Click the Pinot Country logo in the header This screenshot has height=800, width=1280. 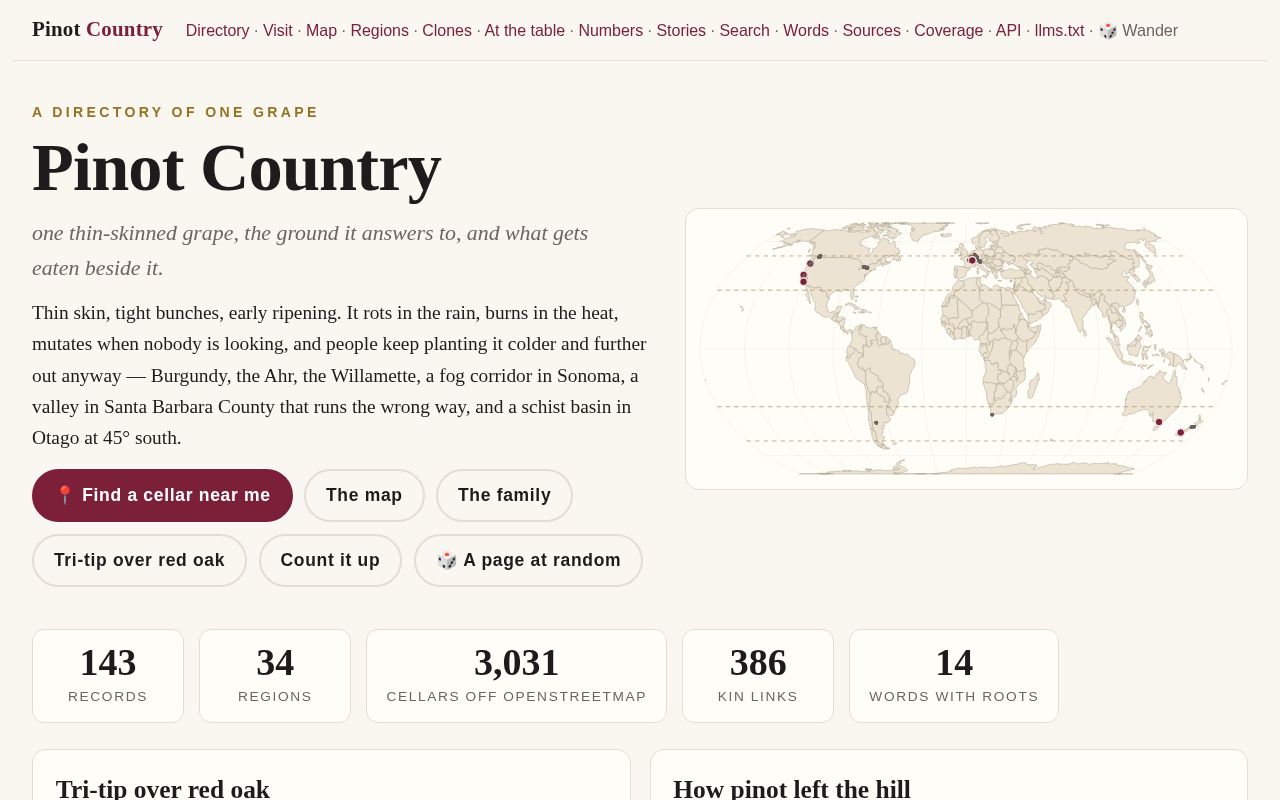pyautogui.click(x=97, y=29)
